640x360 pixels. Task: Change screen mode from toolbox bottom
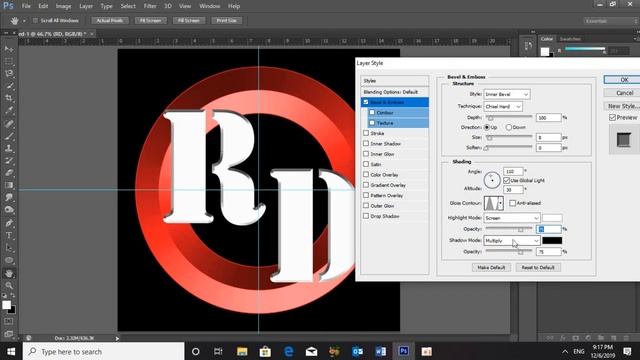9,334
